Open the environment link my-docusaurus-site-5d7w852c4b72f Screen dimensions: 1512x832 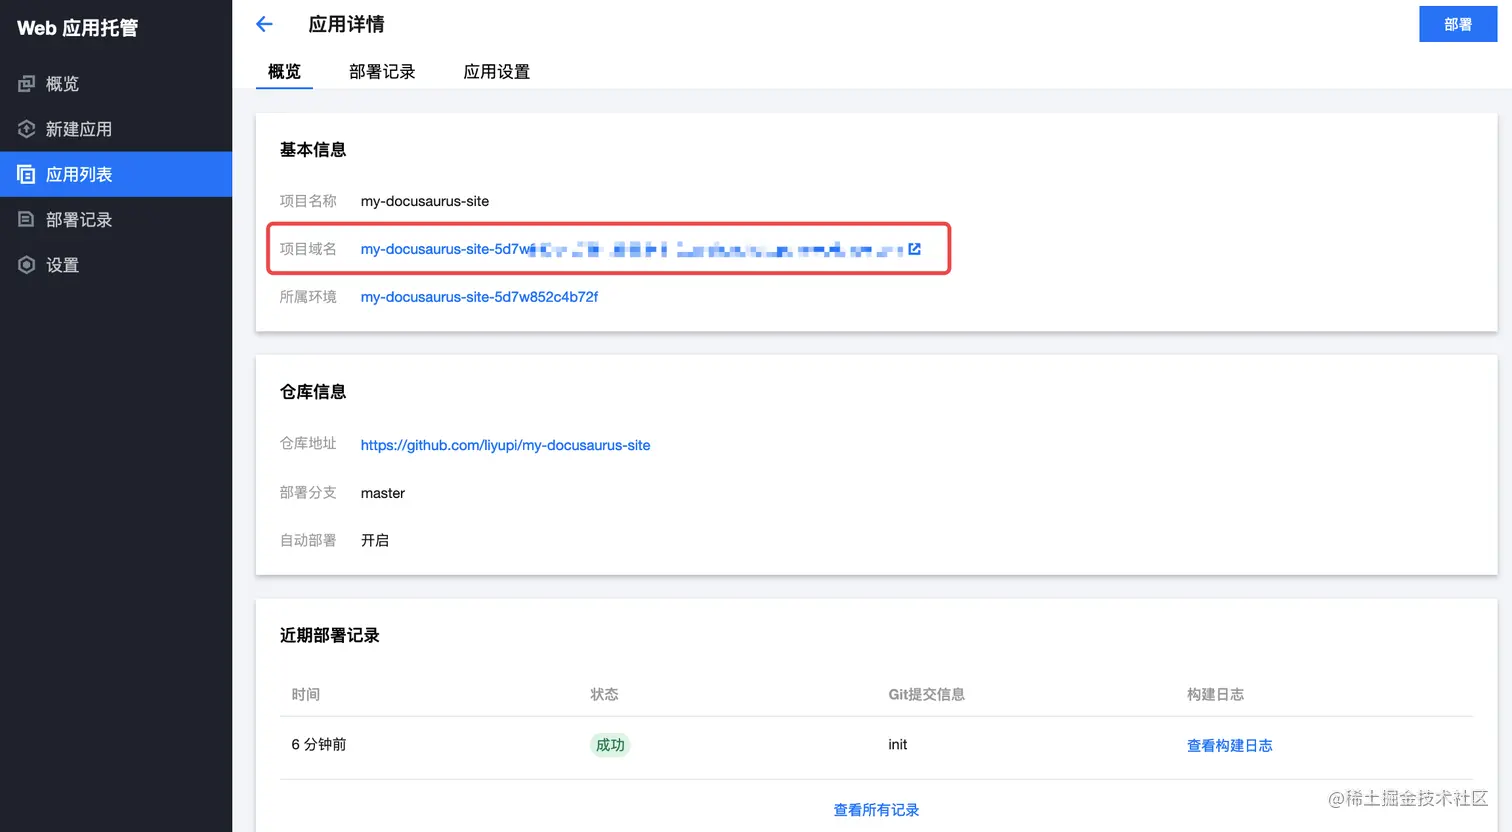(x=479, y=296)
